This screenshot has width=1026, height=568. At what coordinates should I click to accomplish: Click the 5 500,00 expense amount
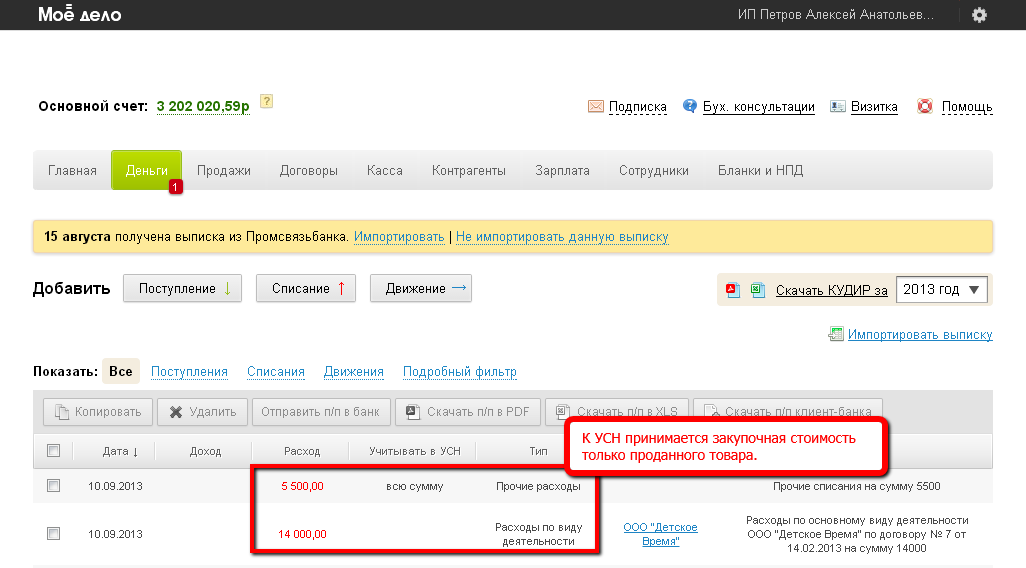click(x=302, y=486)
